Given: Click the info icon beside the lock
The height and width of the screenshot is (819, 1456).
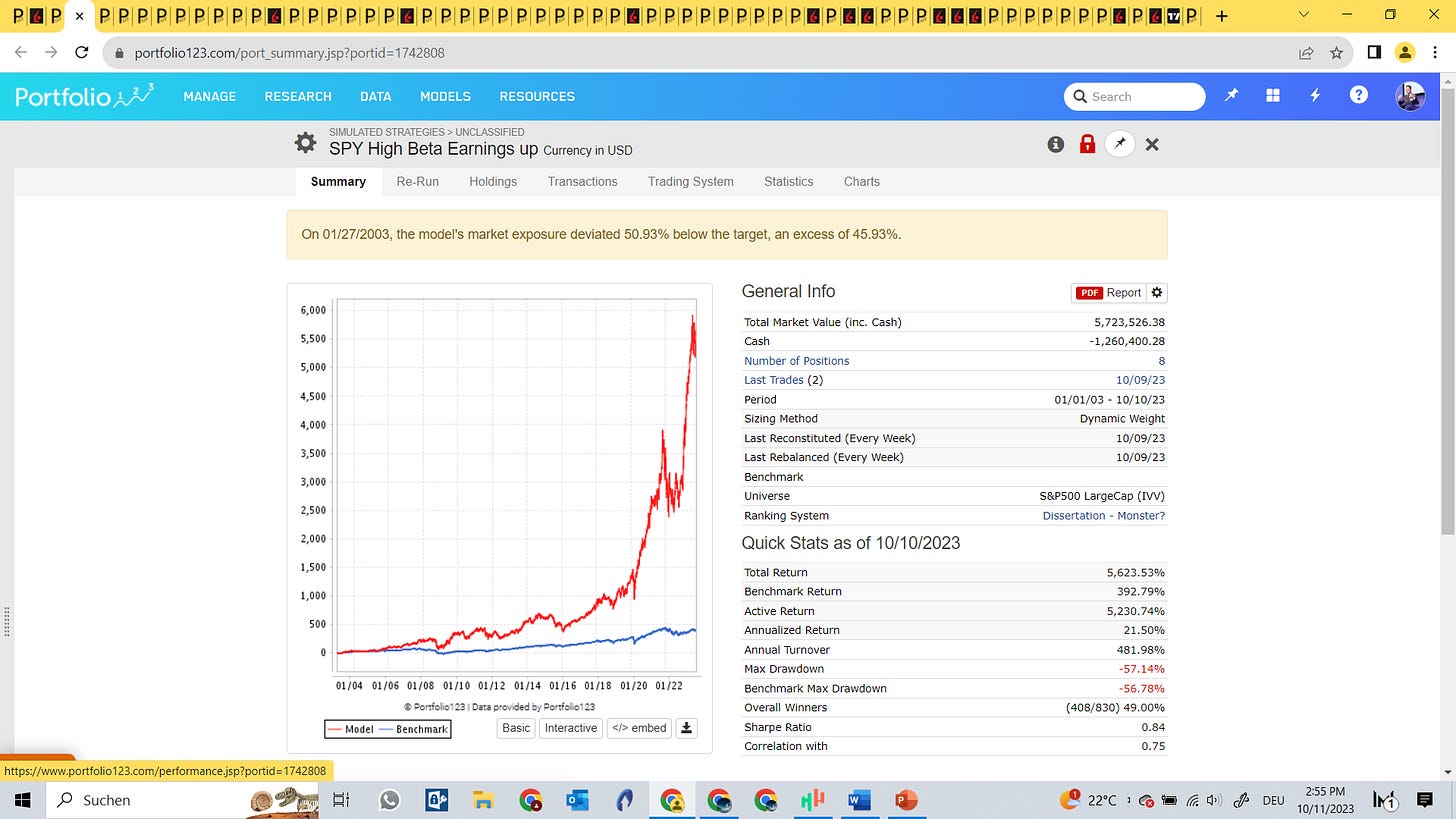Looking at the screenshot, I should click(x=1055, y=144).
